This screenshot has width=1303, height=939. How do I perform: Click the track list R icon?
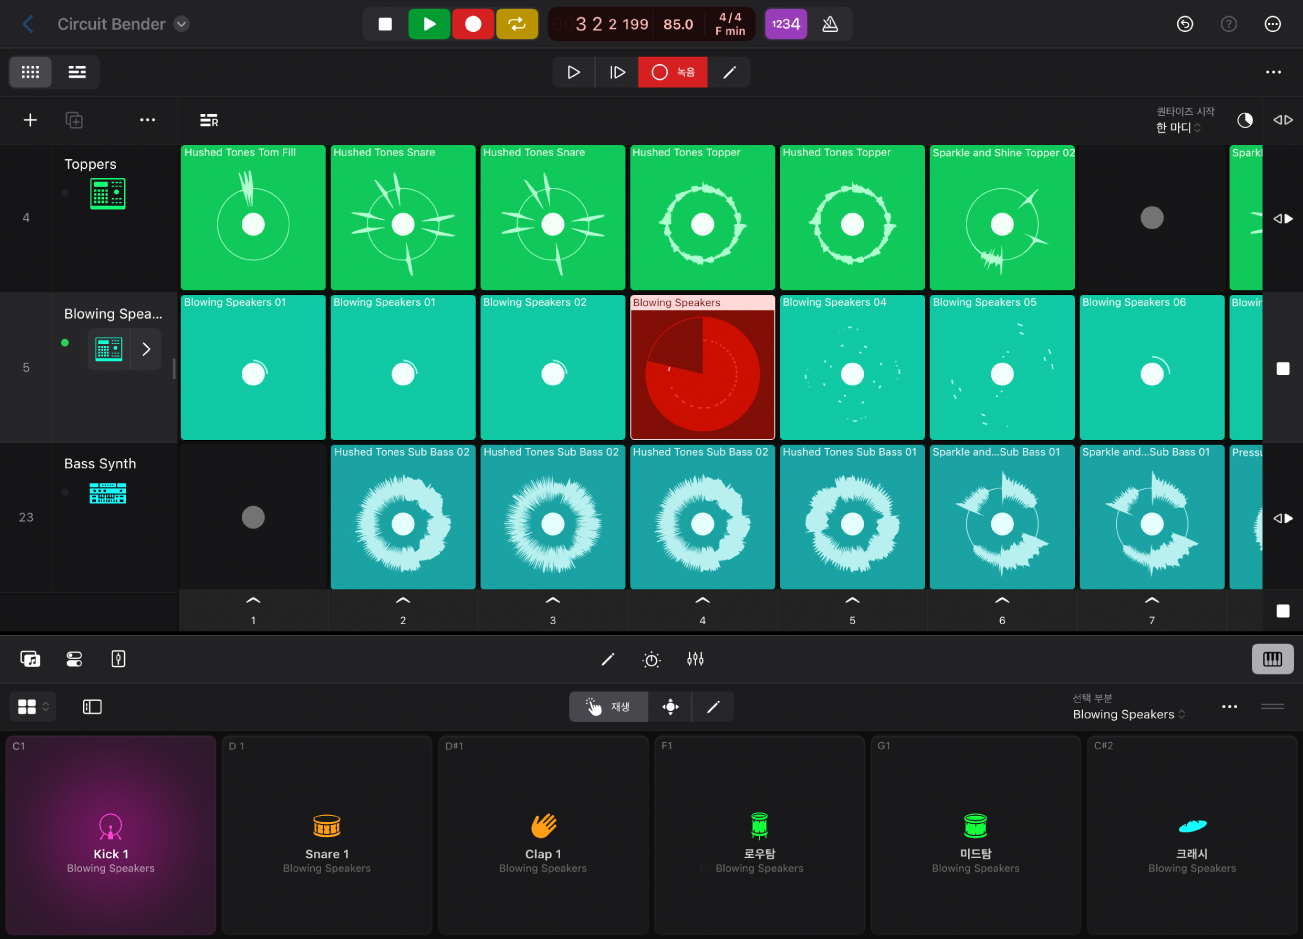coord(209,120)
